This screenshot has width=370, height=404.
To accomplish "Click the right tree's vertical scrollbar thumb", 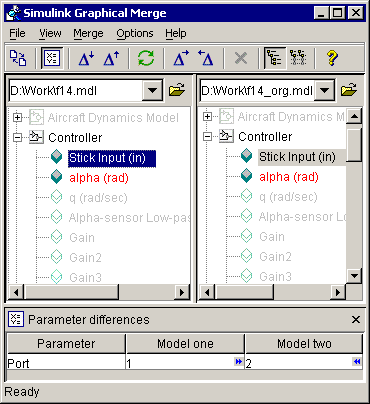I will coord(354,145).
